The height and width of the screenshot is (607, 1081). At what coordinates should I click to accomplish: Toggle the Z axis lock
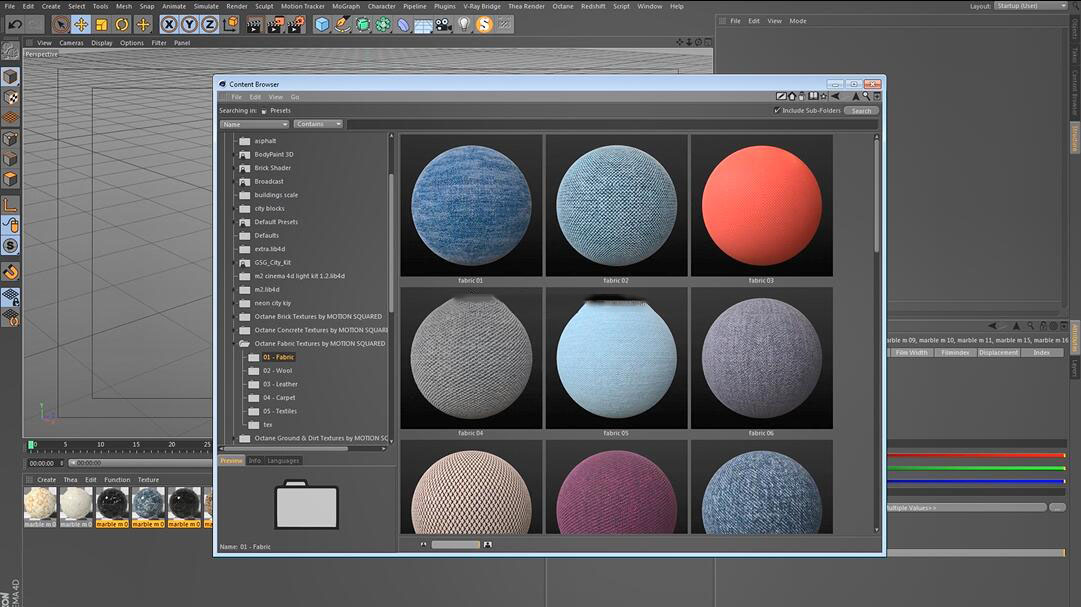click(210, 25)
